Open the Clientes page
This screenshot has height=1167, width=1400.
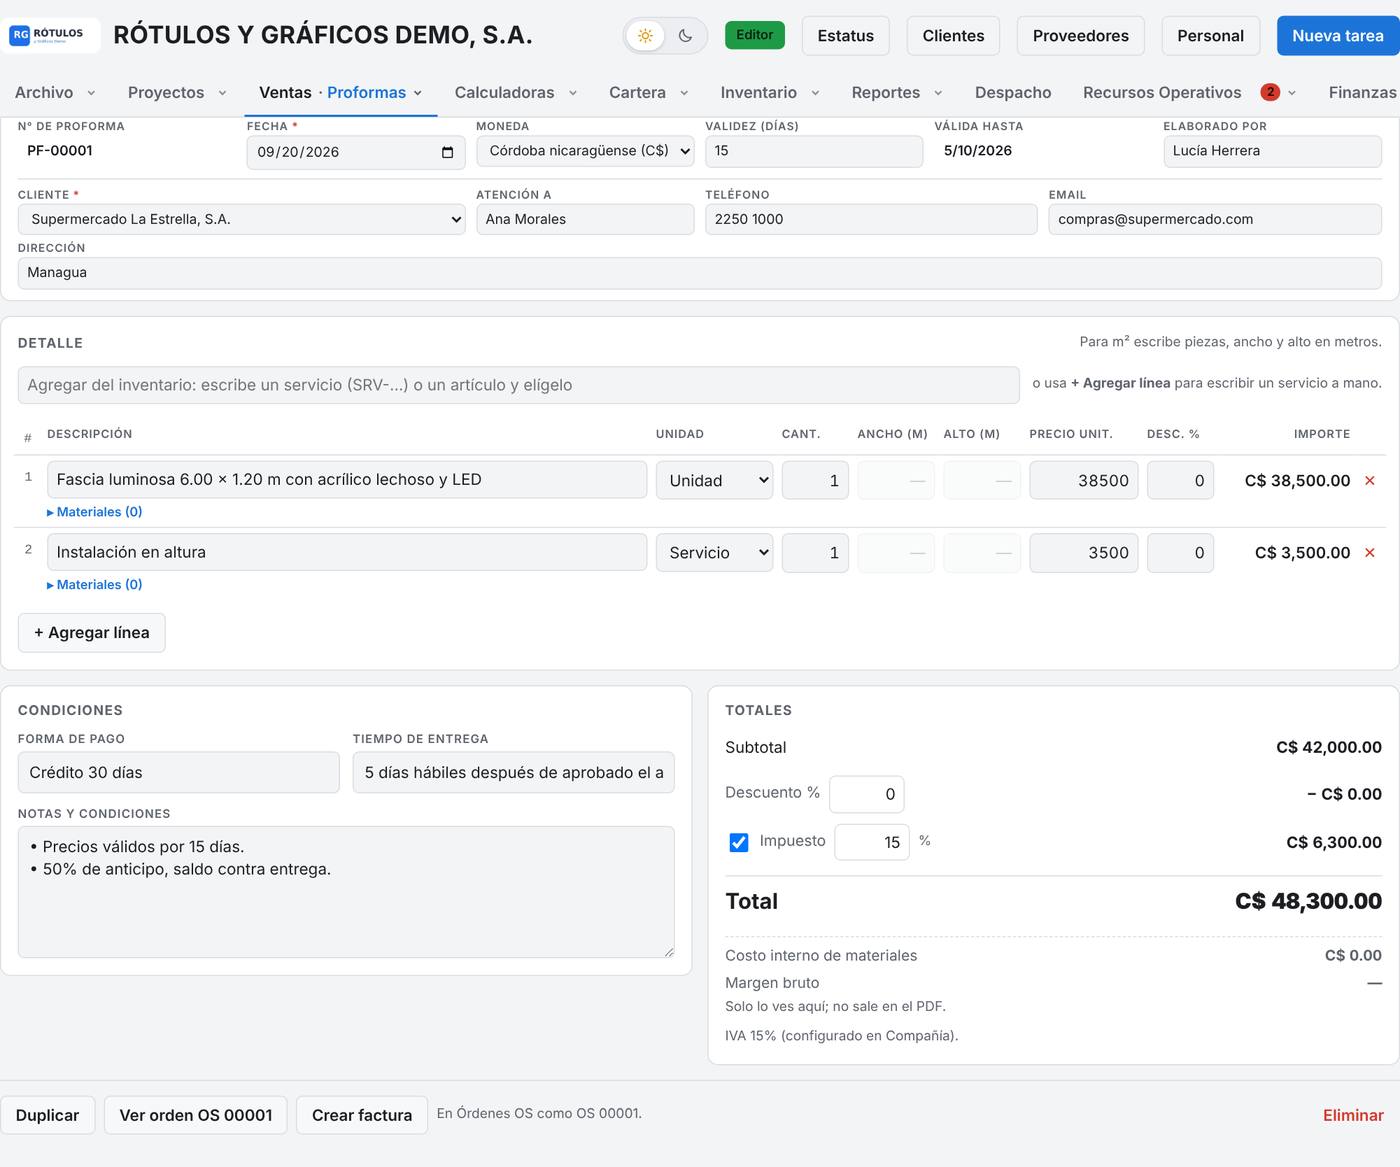pos(953,36)
